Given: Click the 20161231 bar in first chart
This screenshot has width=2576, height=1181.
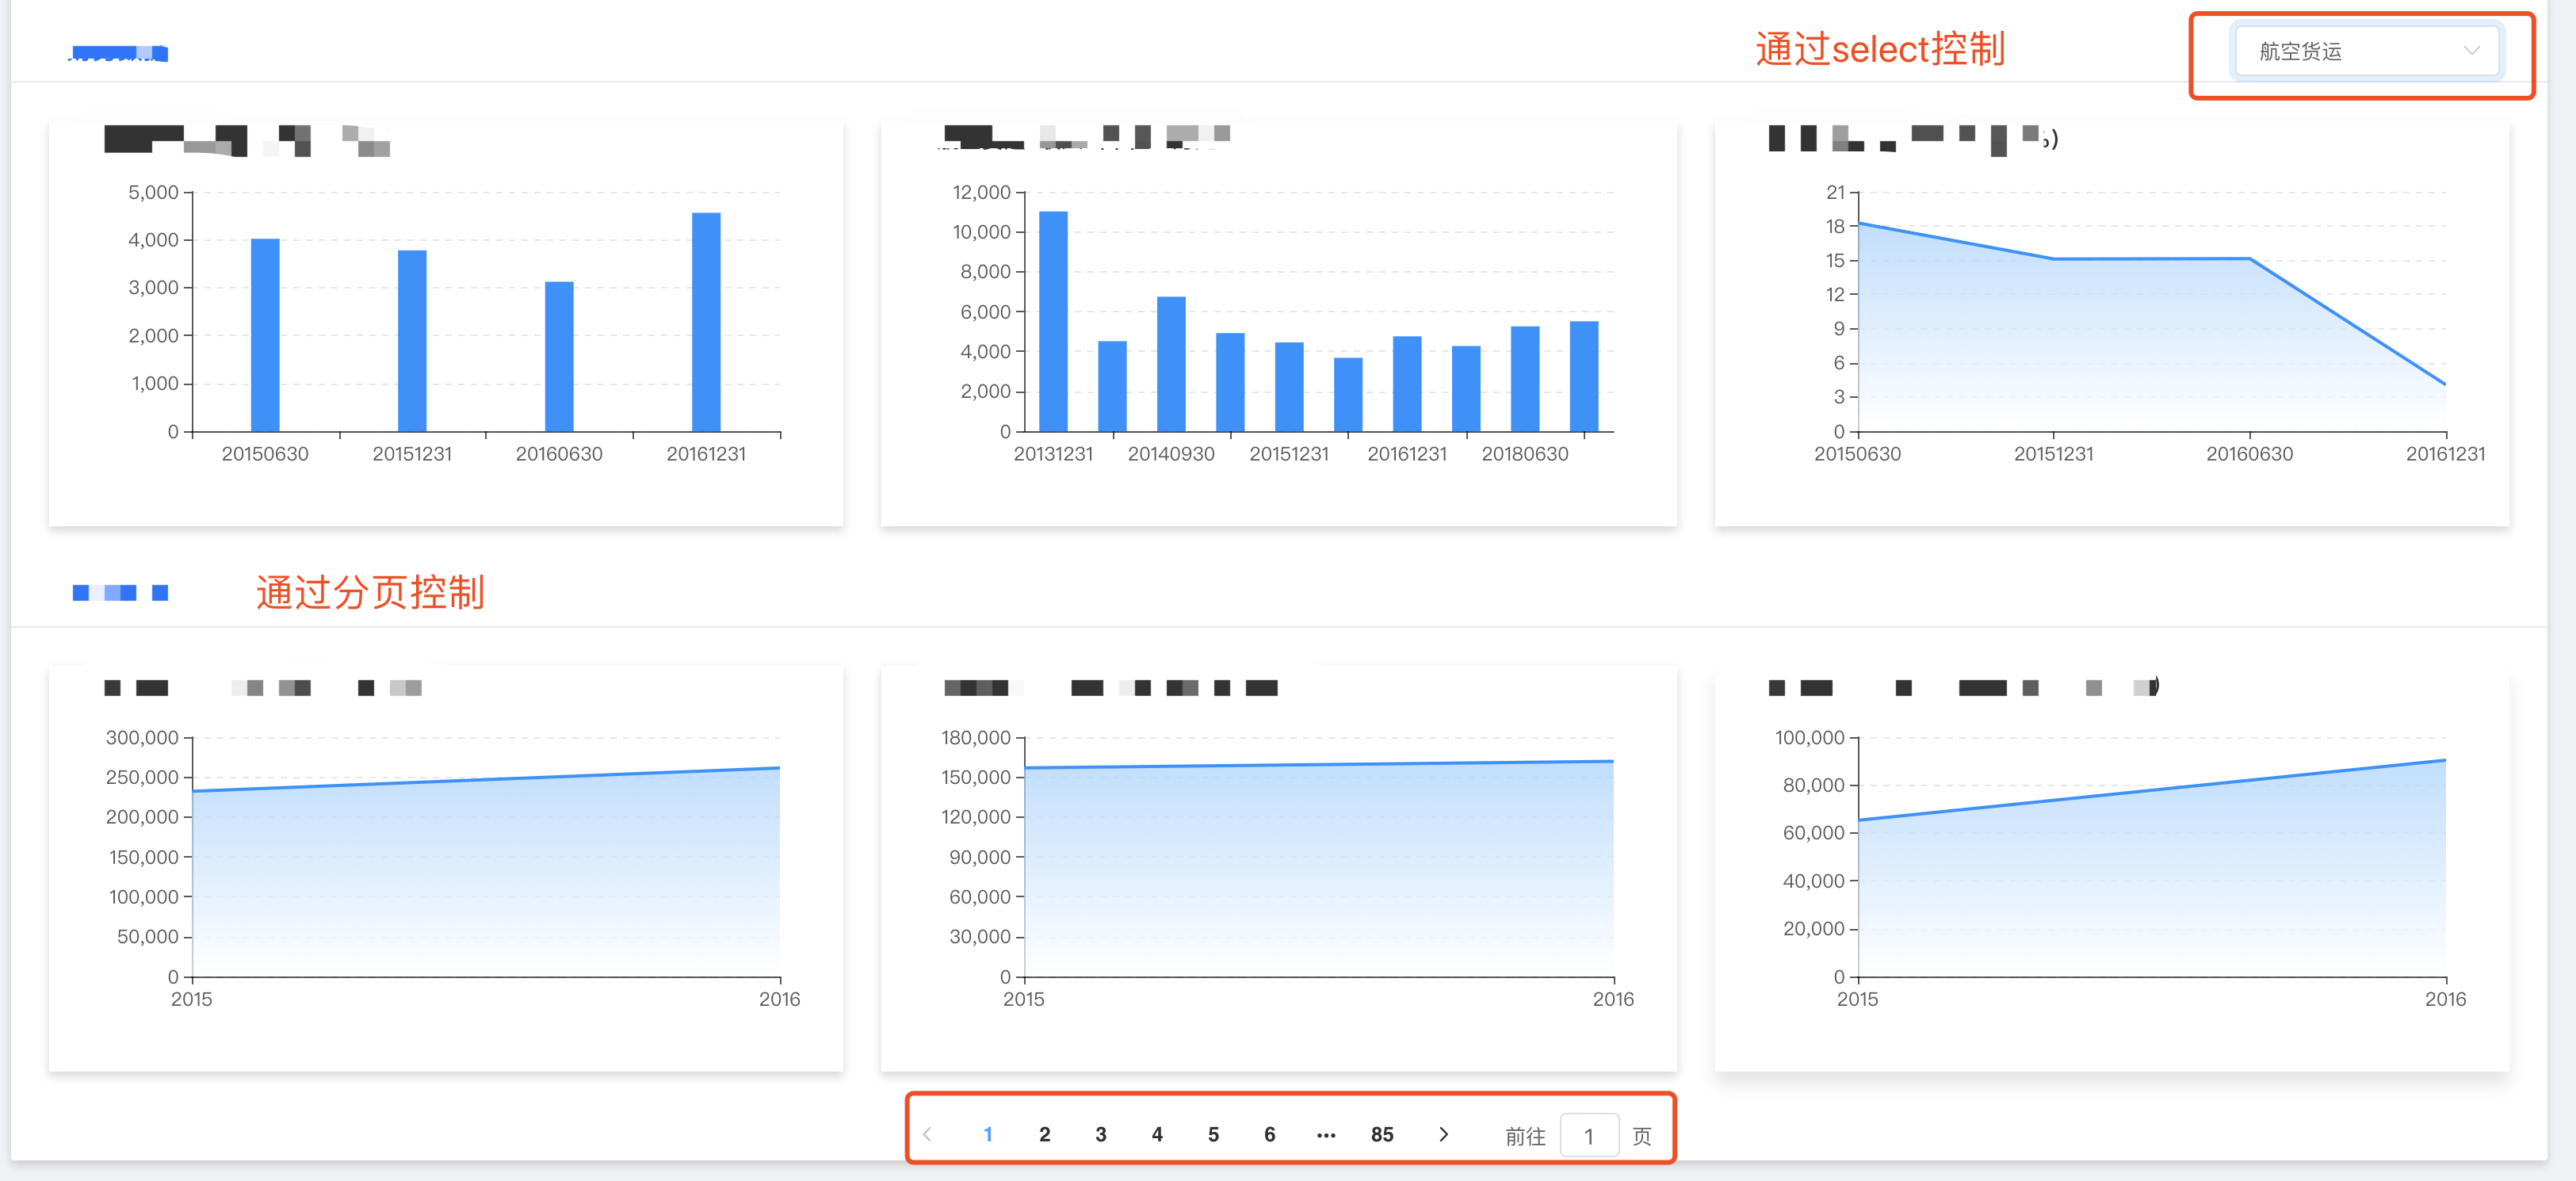Looking at the screenshot, I should point(706,322).
